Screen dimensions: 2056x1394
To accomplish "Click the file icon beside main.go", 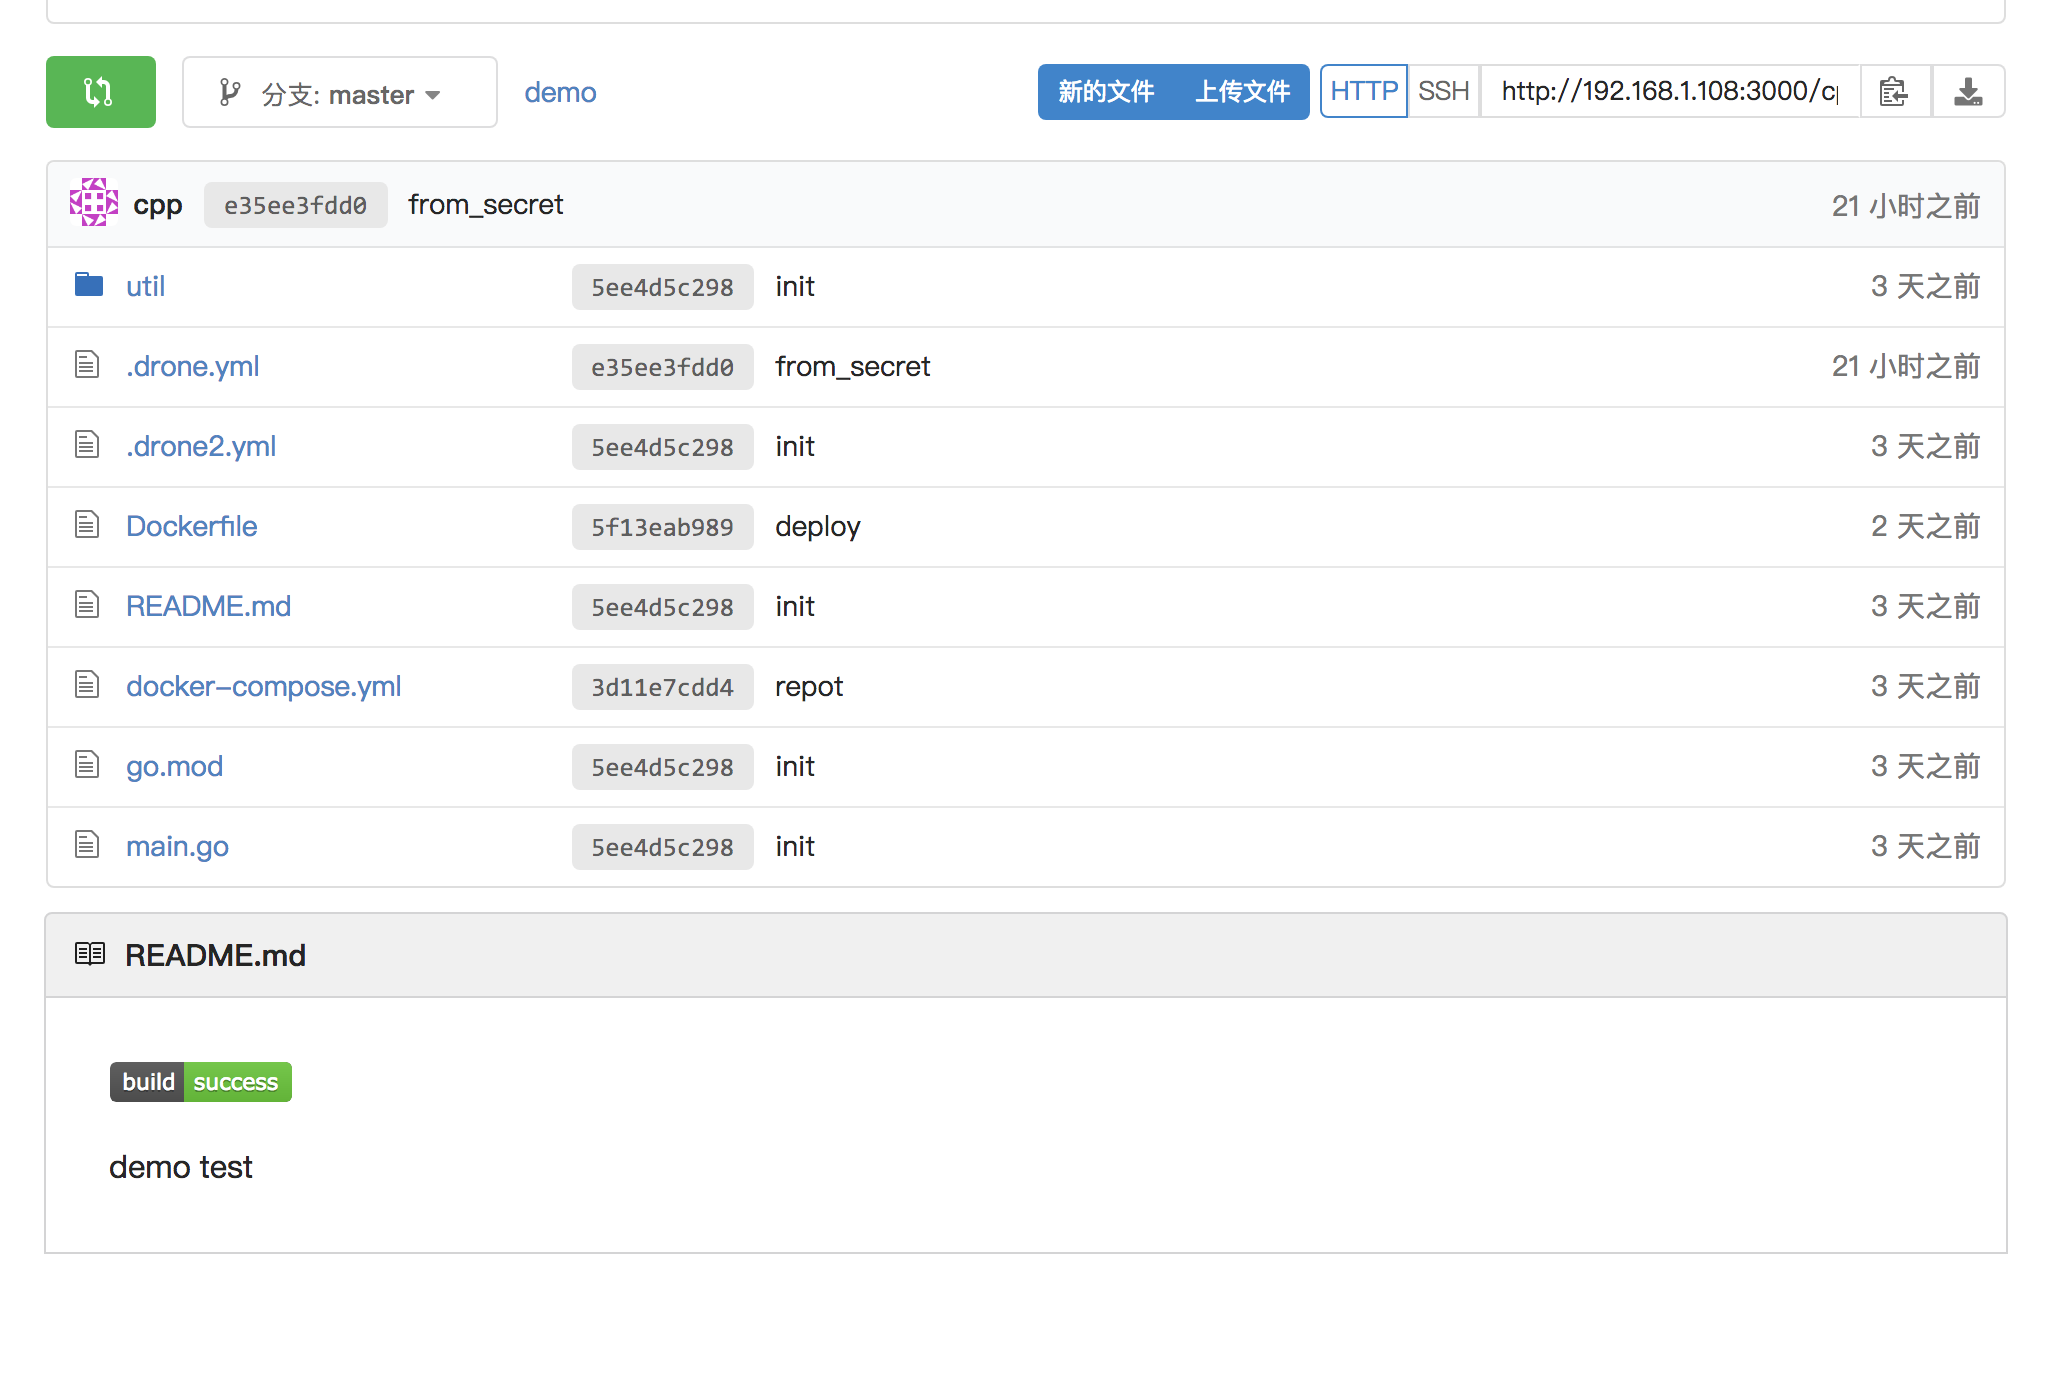I will point(87,845).
